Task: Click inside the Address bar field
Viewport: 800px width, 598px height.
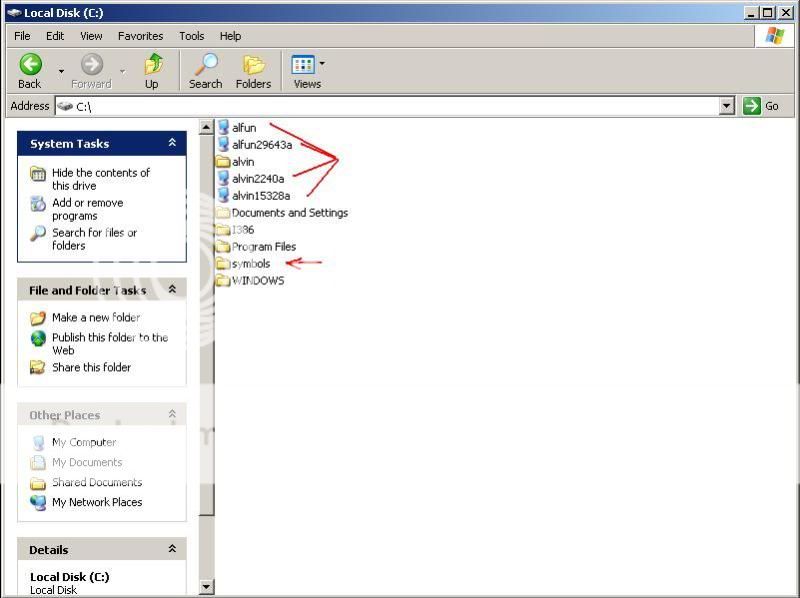Action: pyautogui.click(x=388, y=106)
